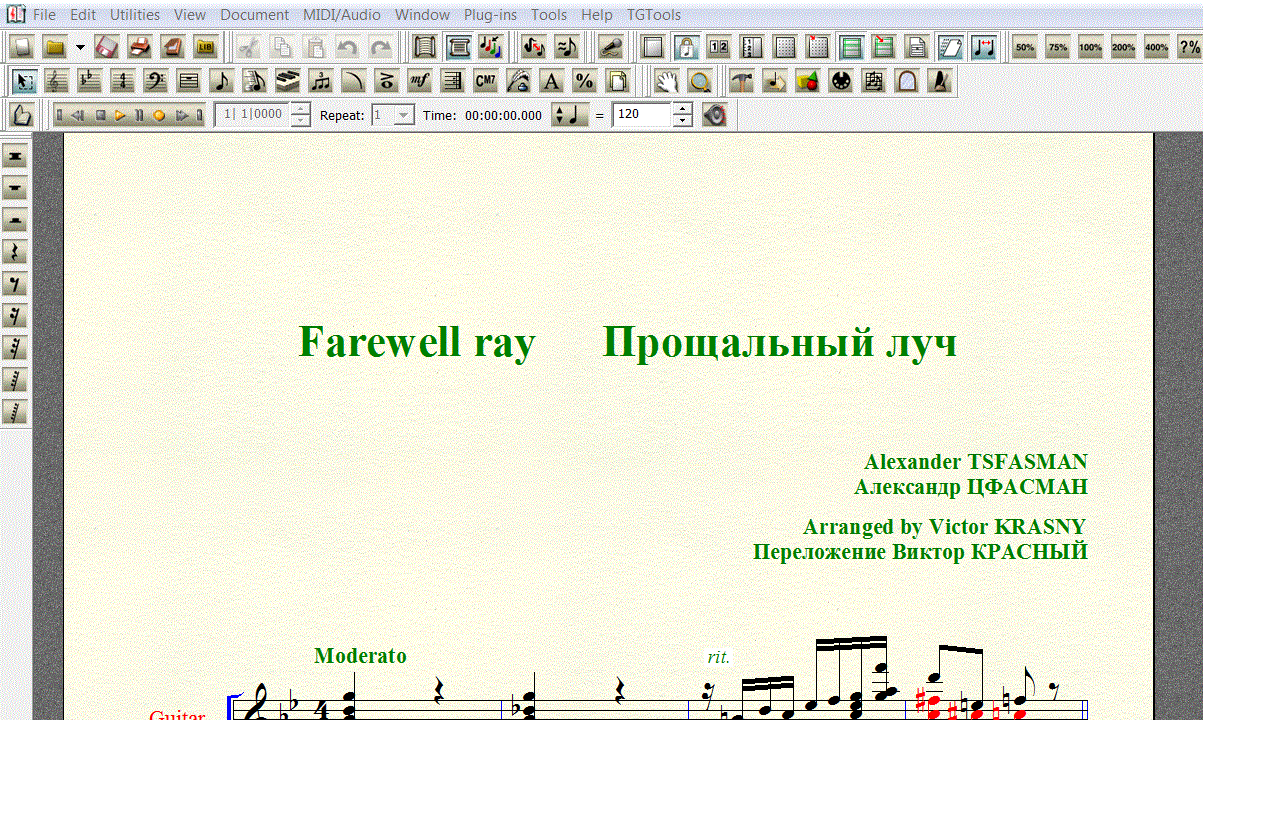
Task: Set zoom to 50%
Action: (1024, 47)
